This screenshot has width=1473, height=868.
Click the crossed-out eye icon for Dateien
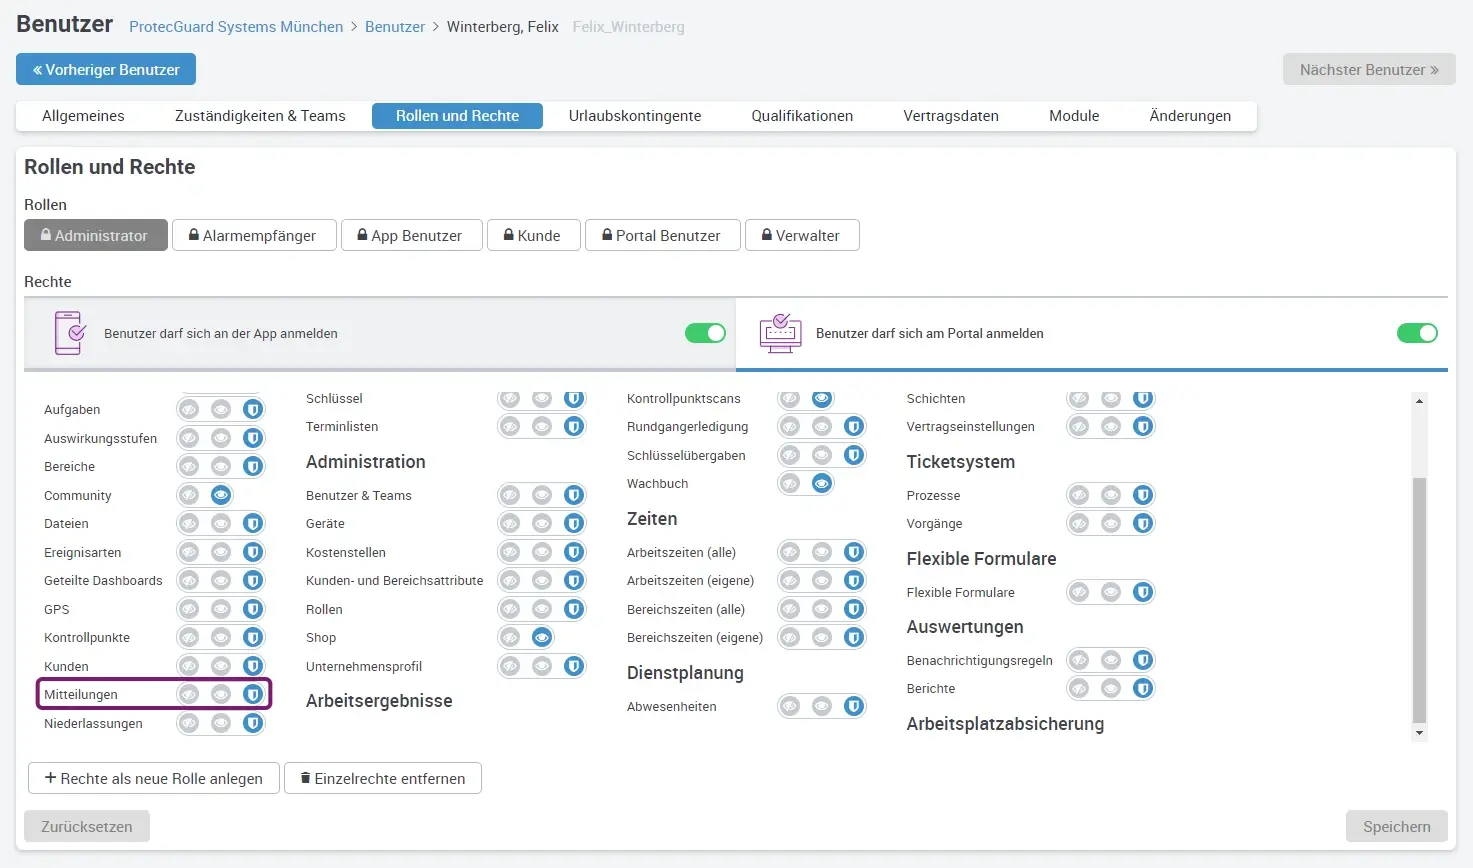[189, 523]
